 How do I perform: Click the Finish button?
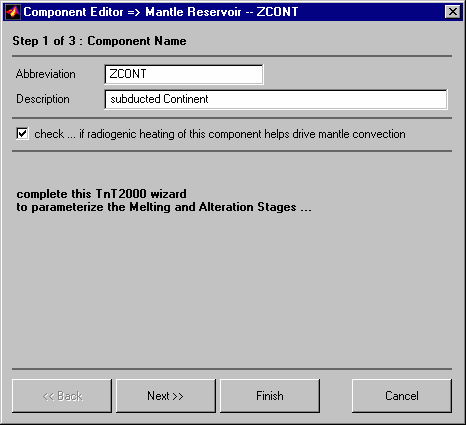[x=270, y=396]
